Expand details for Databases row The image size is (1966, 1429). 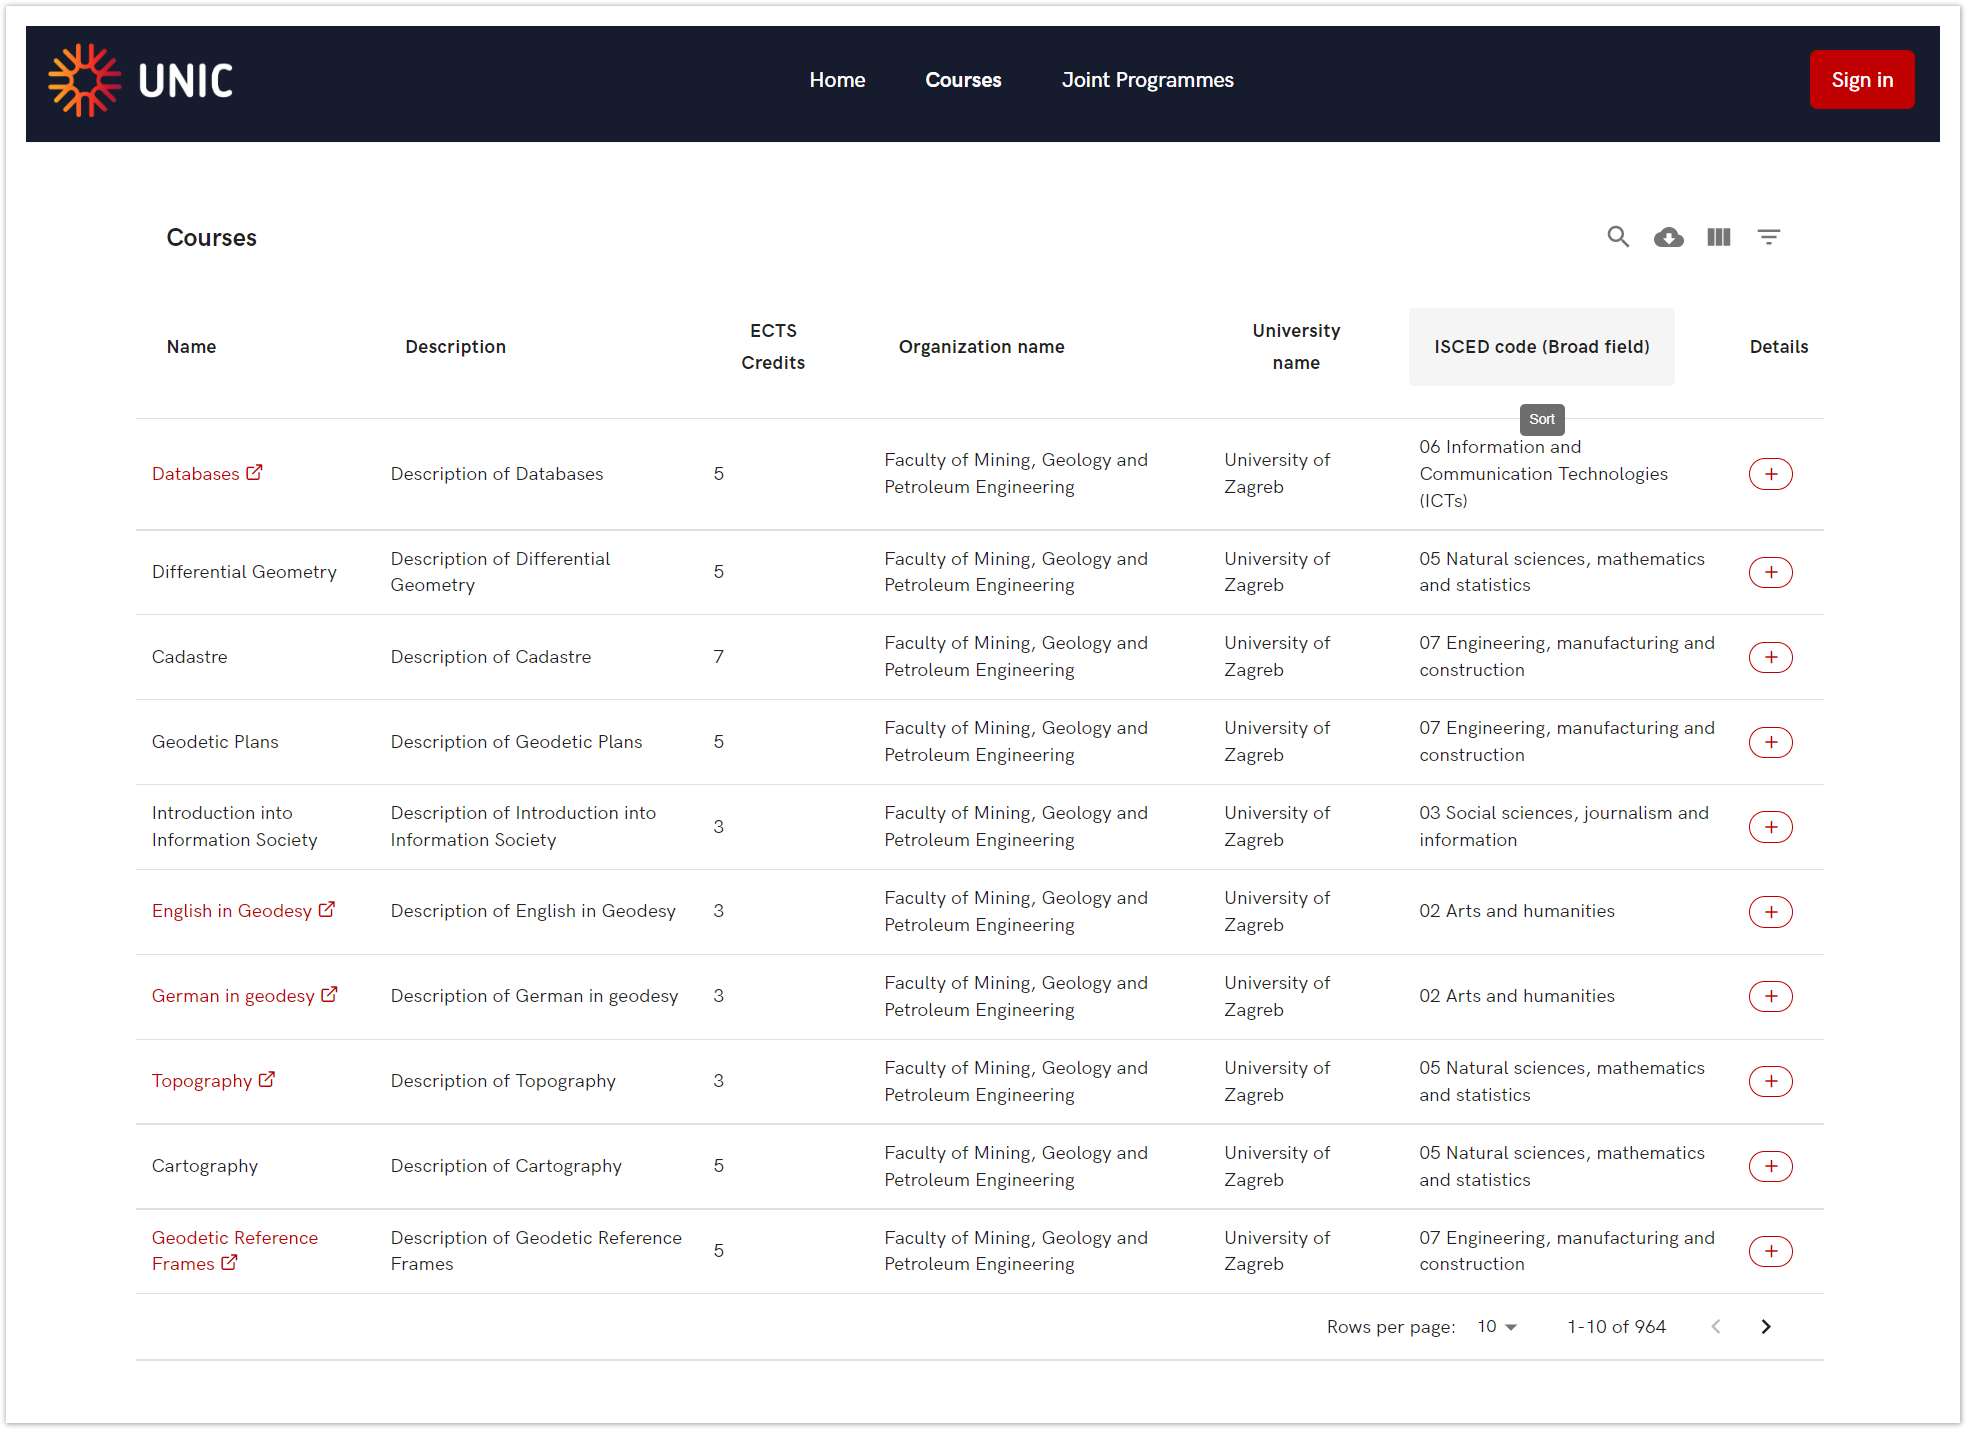click(x=1770, y=474)
